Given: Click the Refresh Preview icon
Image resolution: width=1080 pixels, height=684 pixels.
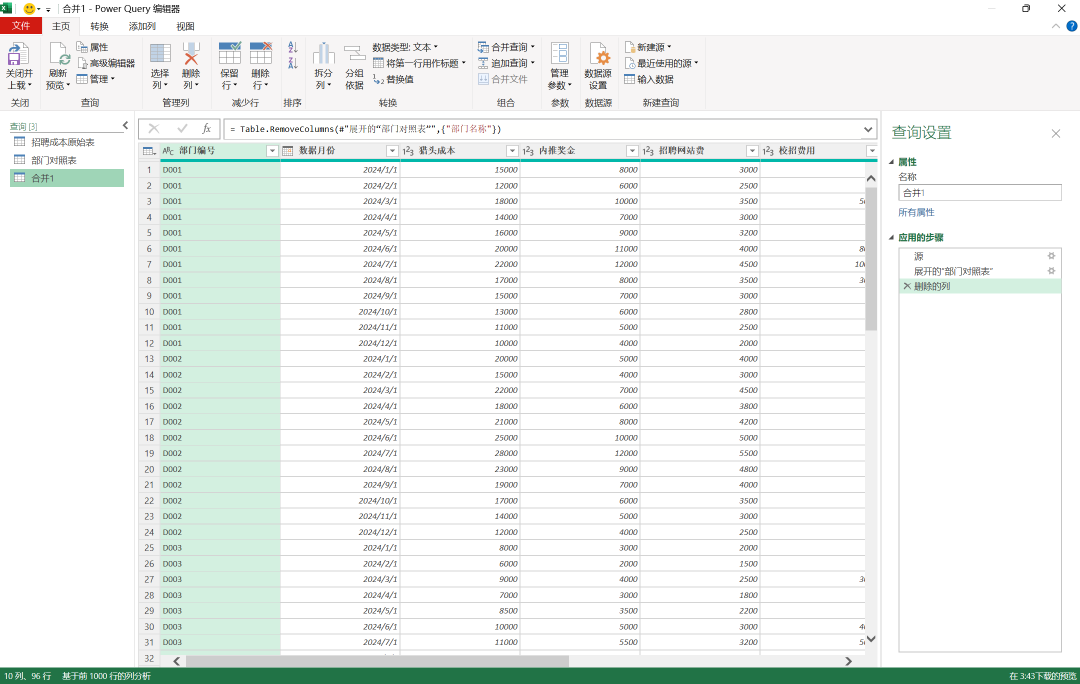Looking at the screenshot, I should [x=59, y=54].
